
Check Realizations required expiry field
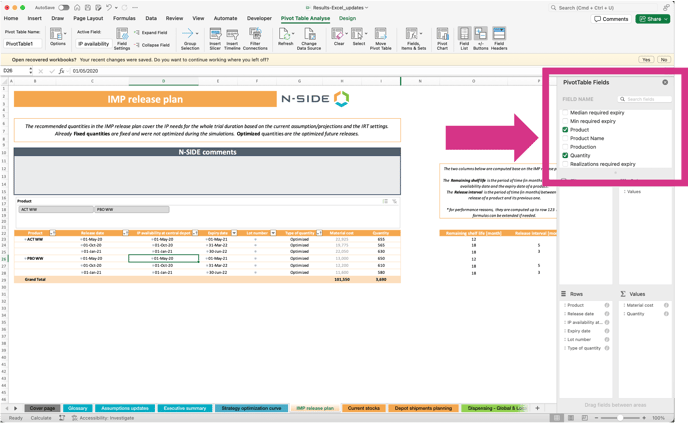565,164
